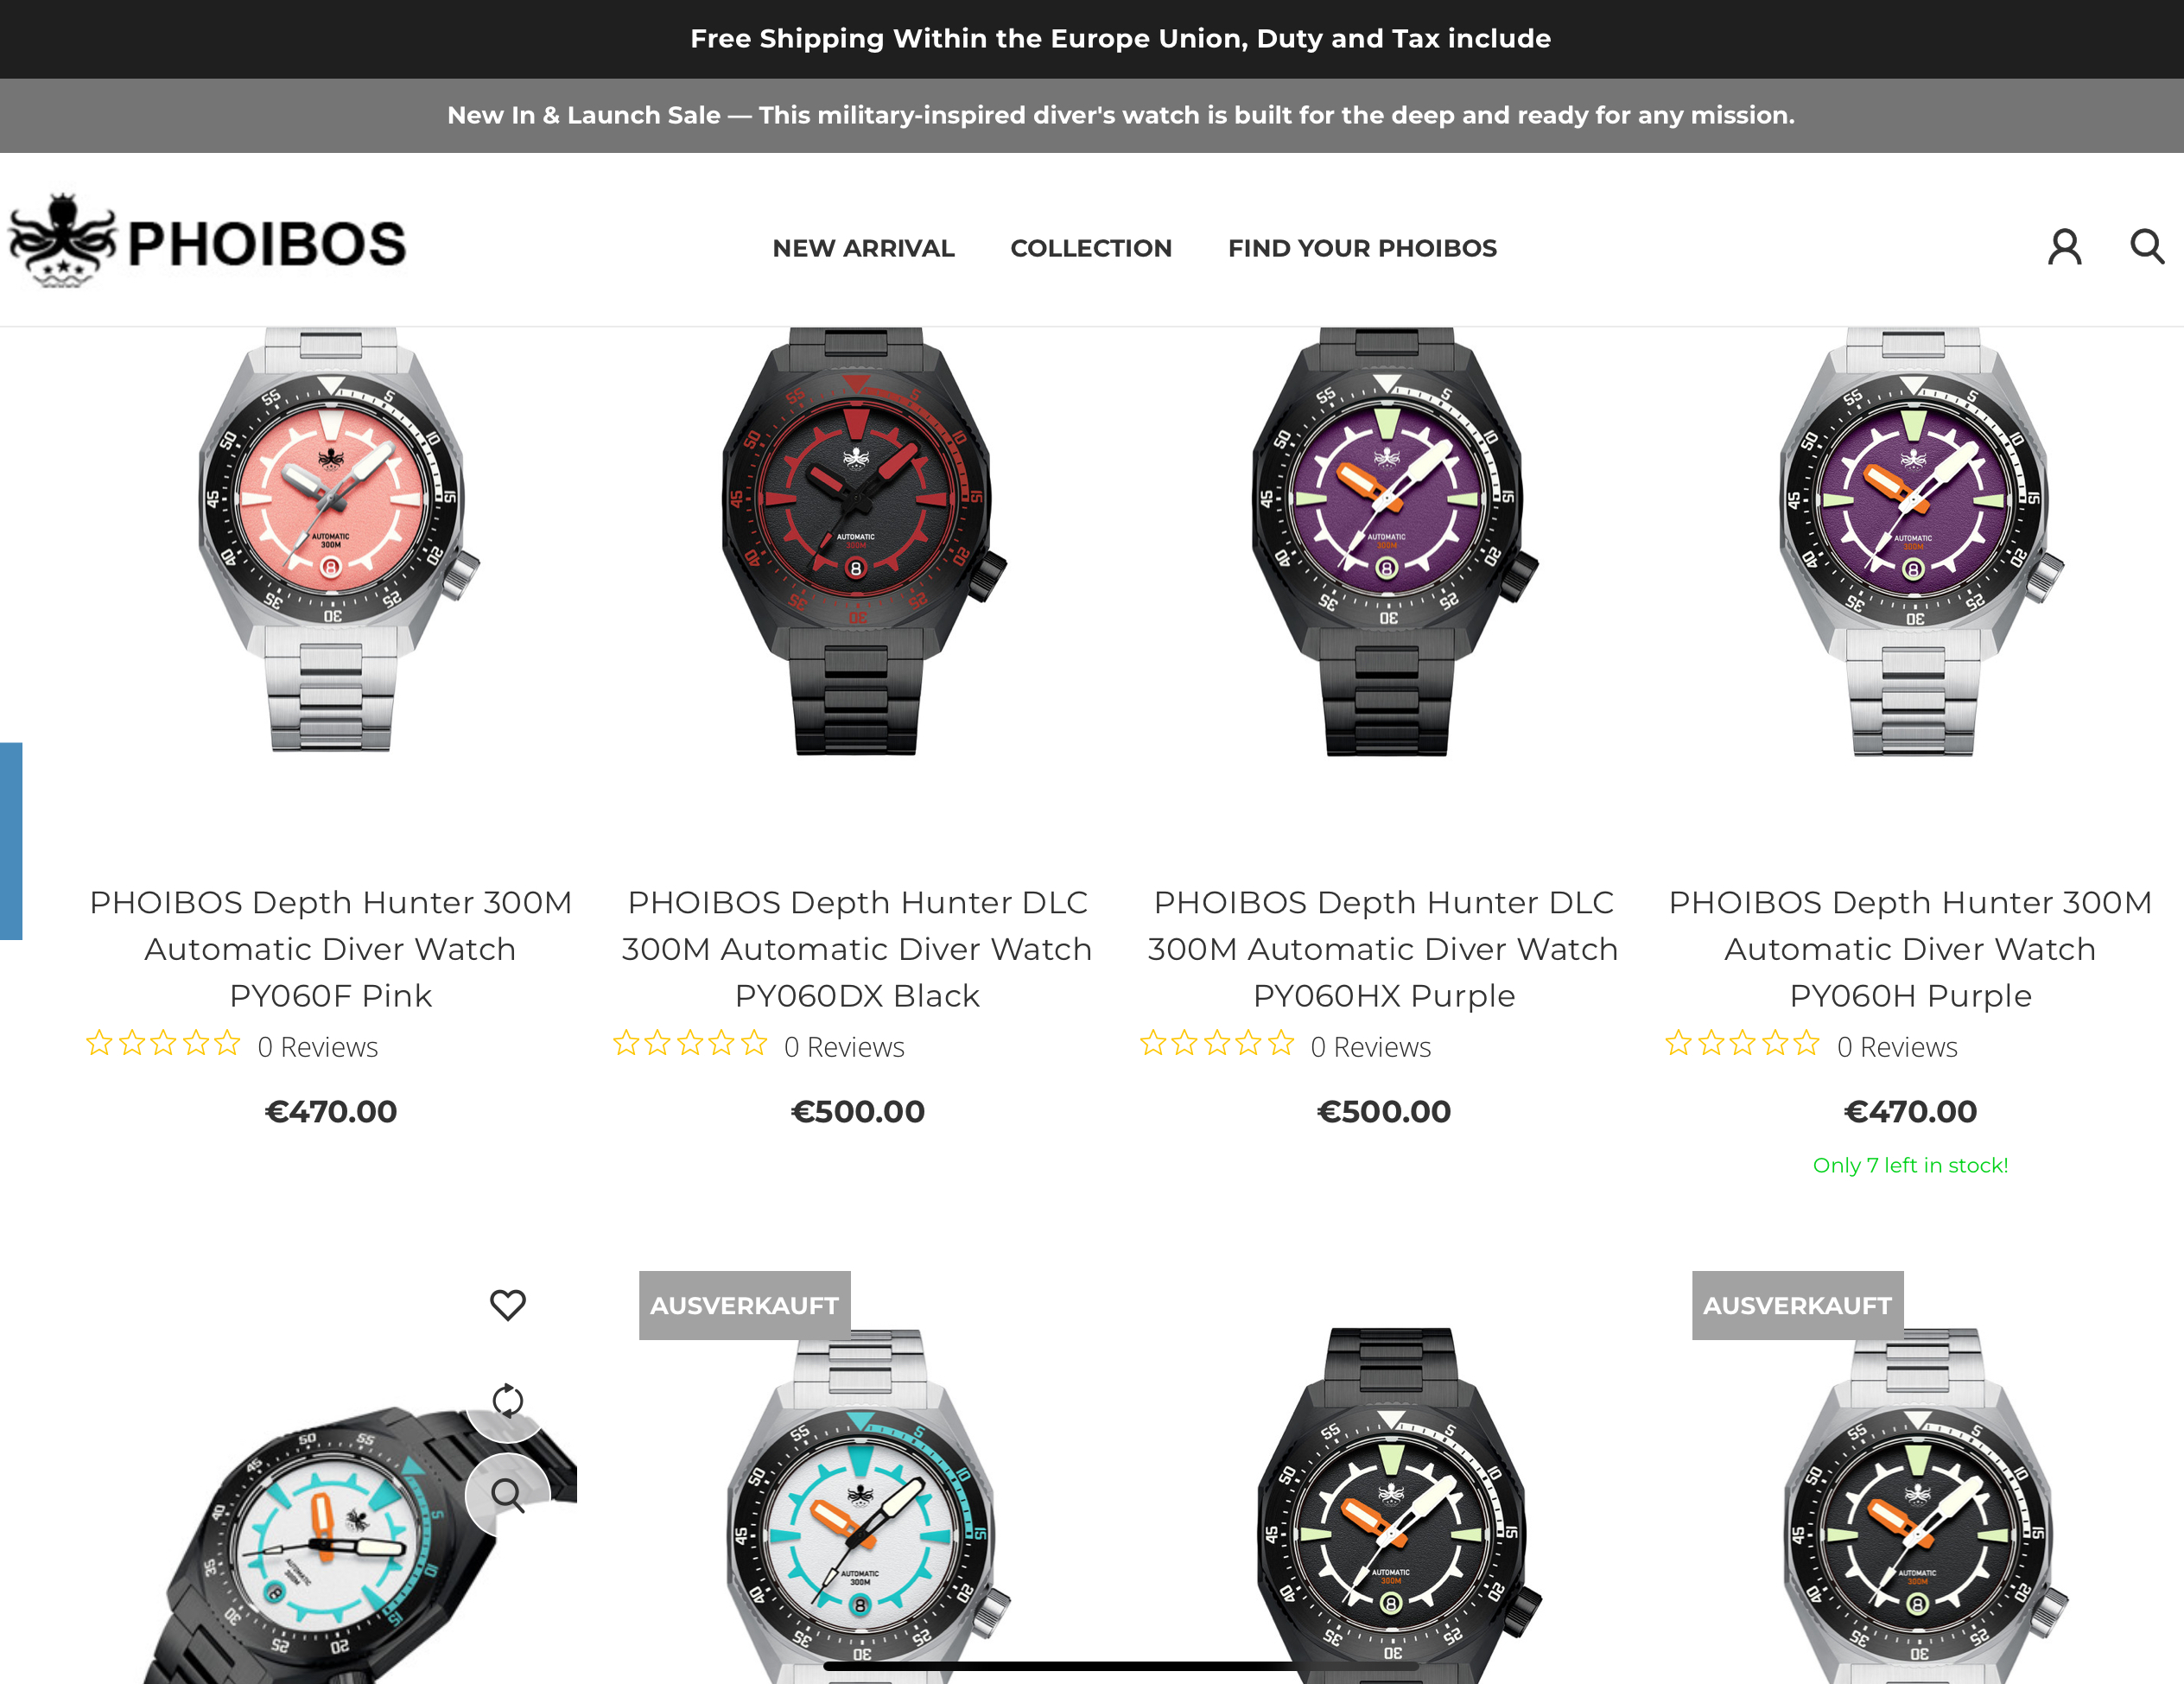Click the blue side tab on left edge
The width and height of the screenshot is (2184, 1684).
click(11, 841)
